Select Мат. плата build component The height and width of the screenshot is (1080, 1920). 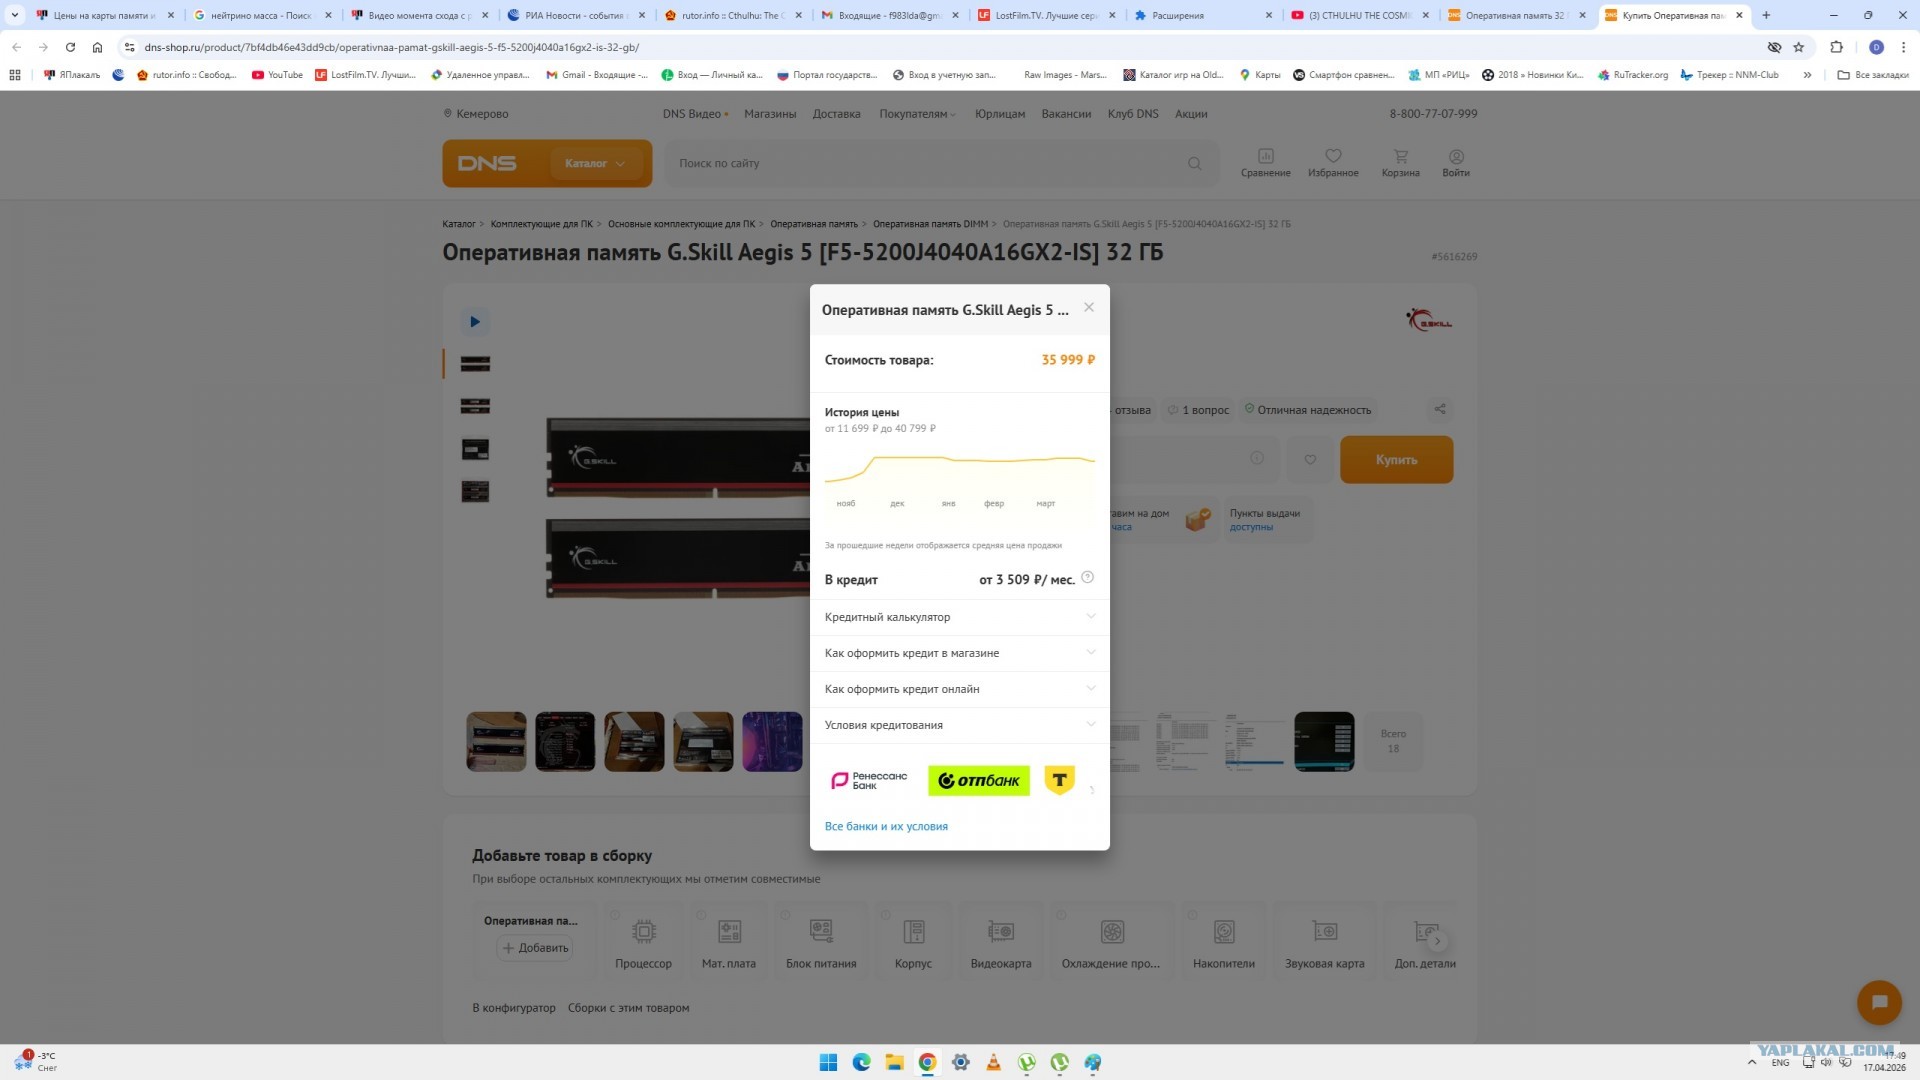[729, 942]
